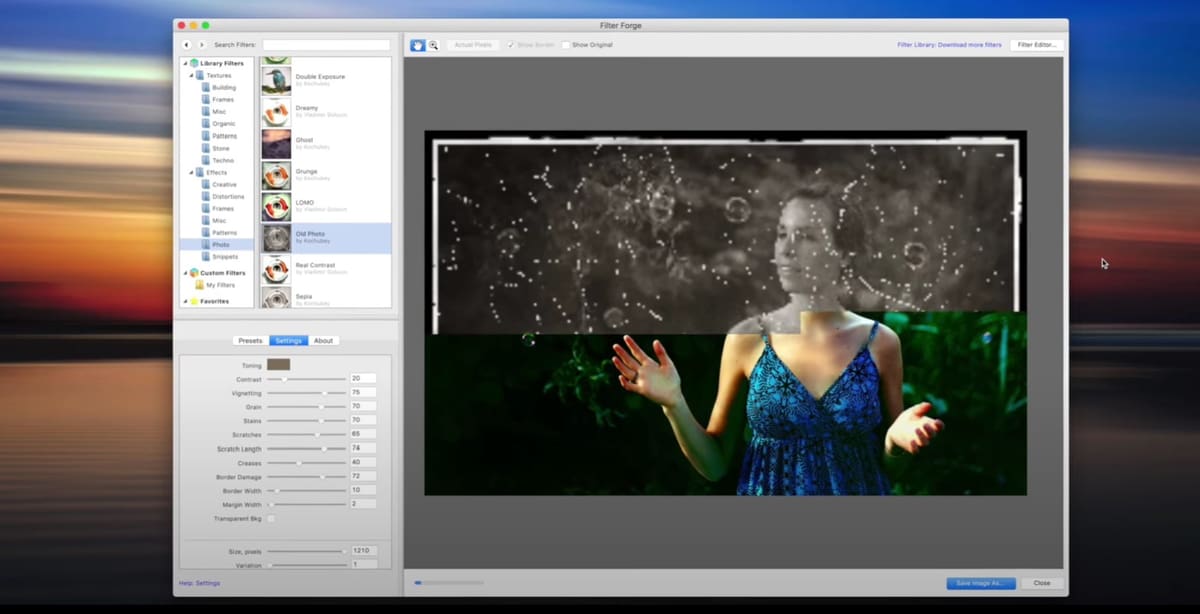The width and height of the screenshot is (1200, 614).
Task: Go forward with the right arrow button
Action: click(201, 45)
